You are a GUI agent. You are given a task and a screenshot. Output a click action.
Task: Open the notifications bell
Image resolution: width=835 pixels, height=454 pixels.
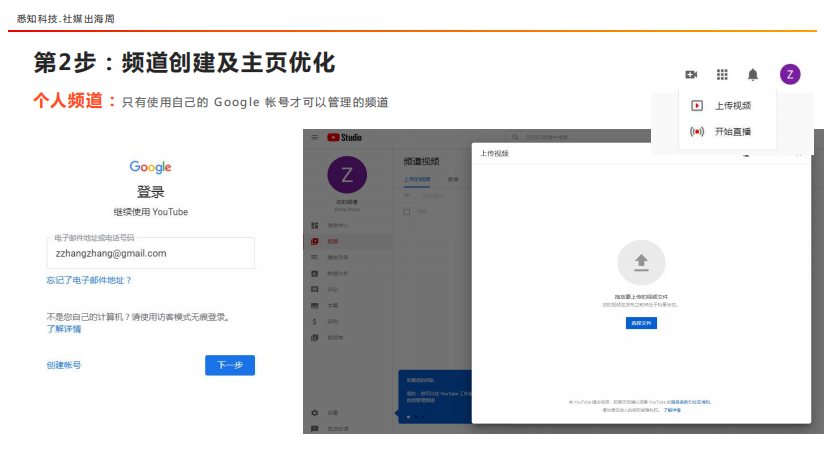click(752, 75)
